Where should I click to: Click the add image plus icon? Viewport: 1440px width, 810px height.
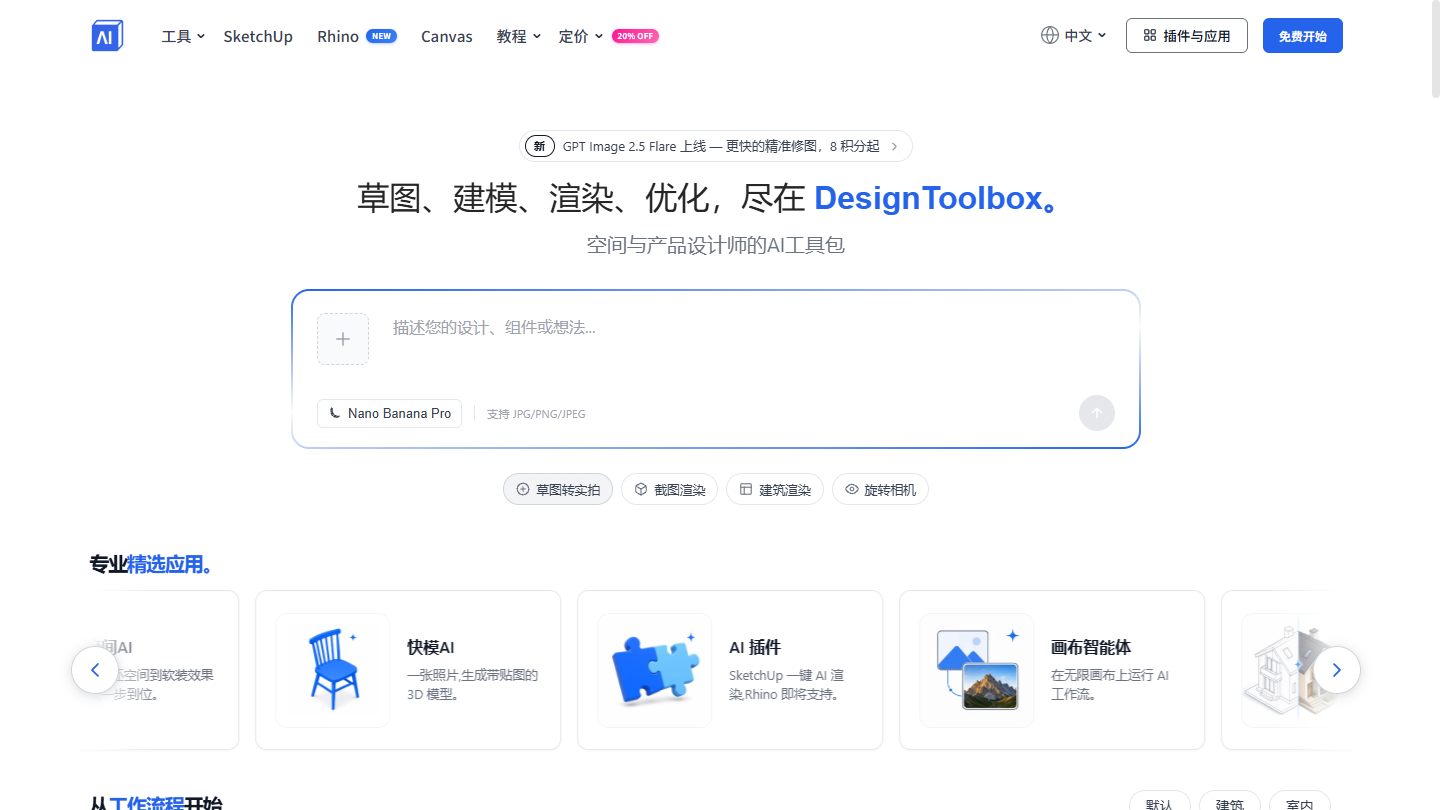click(x=343, y=339)
